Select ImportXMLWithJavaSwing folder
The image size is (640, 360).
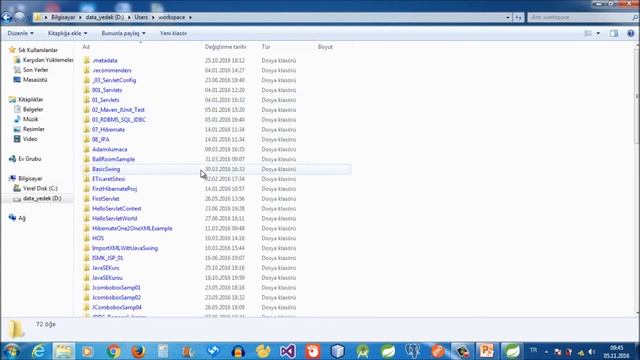[125, 248]
